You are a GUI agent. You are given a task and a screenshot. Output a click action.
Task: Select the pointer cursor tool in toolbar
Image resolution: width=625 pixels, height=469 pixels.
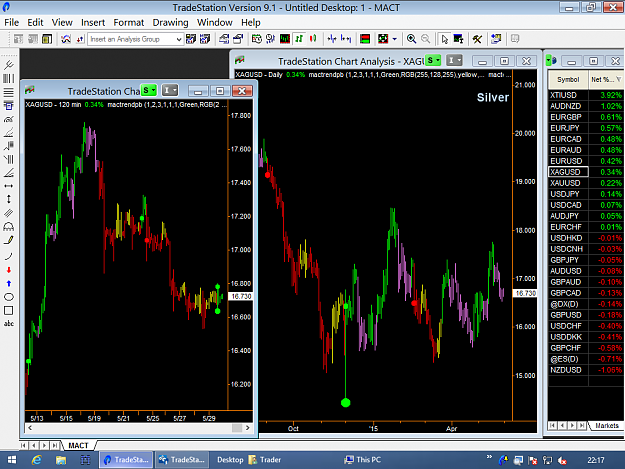(444, 39)
